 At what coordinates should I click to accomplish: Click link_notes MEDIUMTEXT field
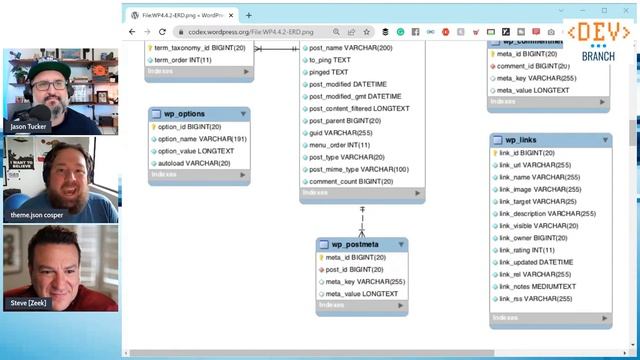click(x=538, y=287)
